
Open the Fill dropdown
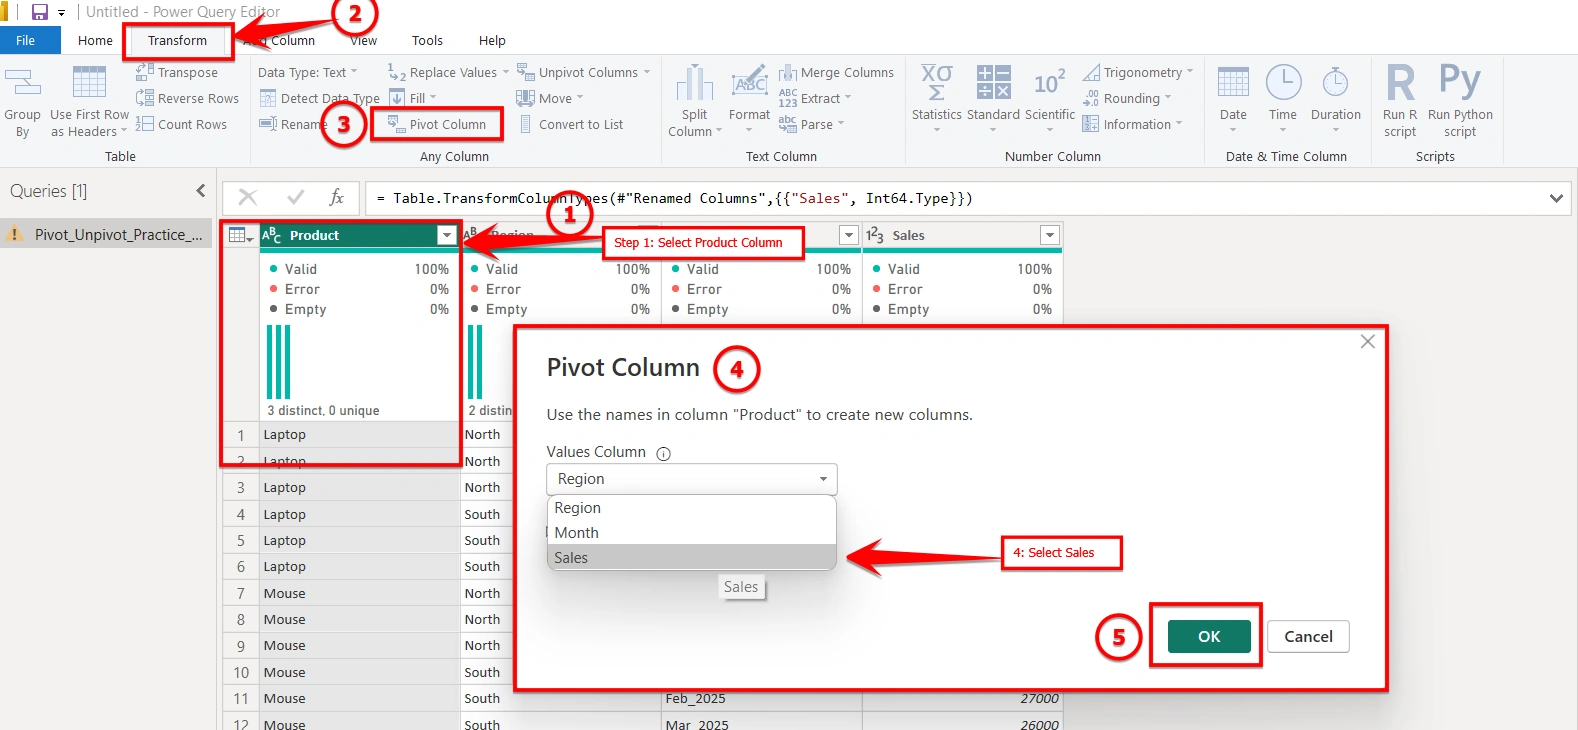pyautogui.click(x=413, y=98)
